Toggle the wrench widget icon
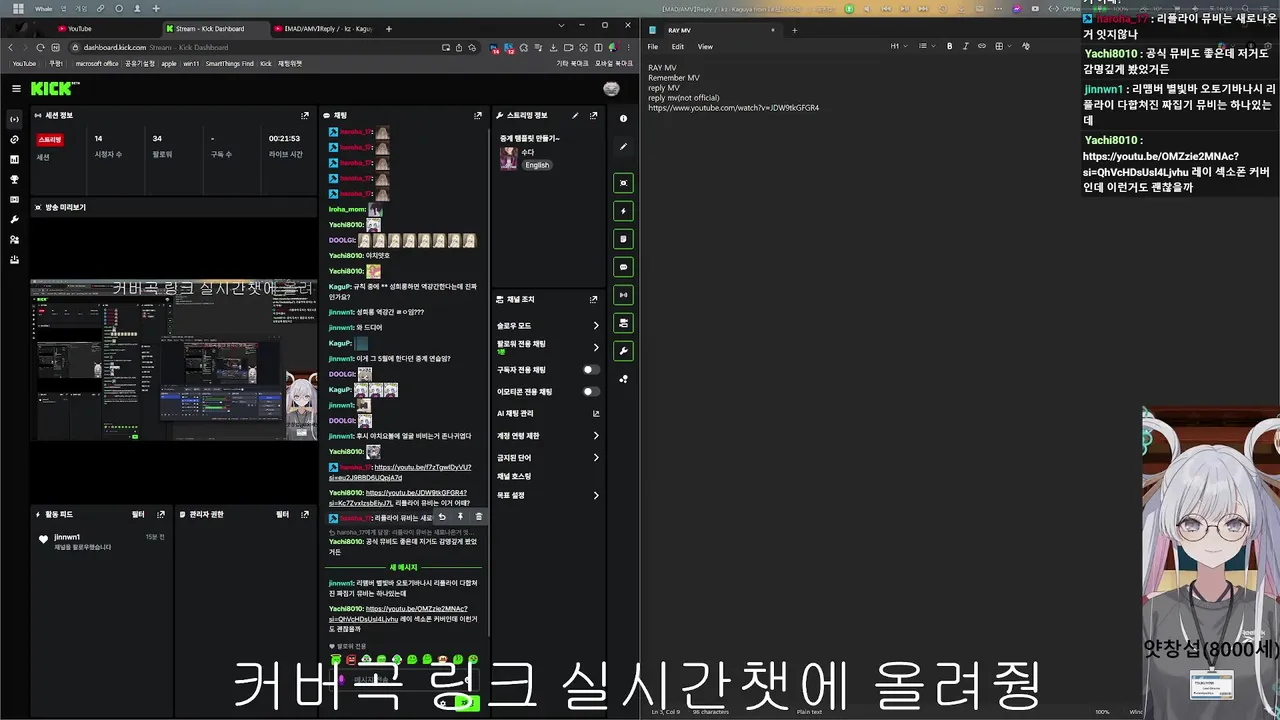Screen dimensions: 1280x720 click(623, 351)
